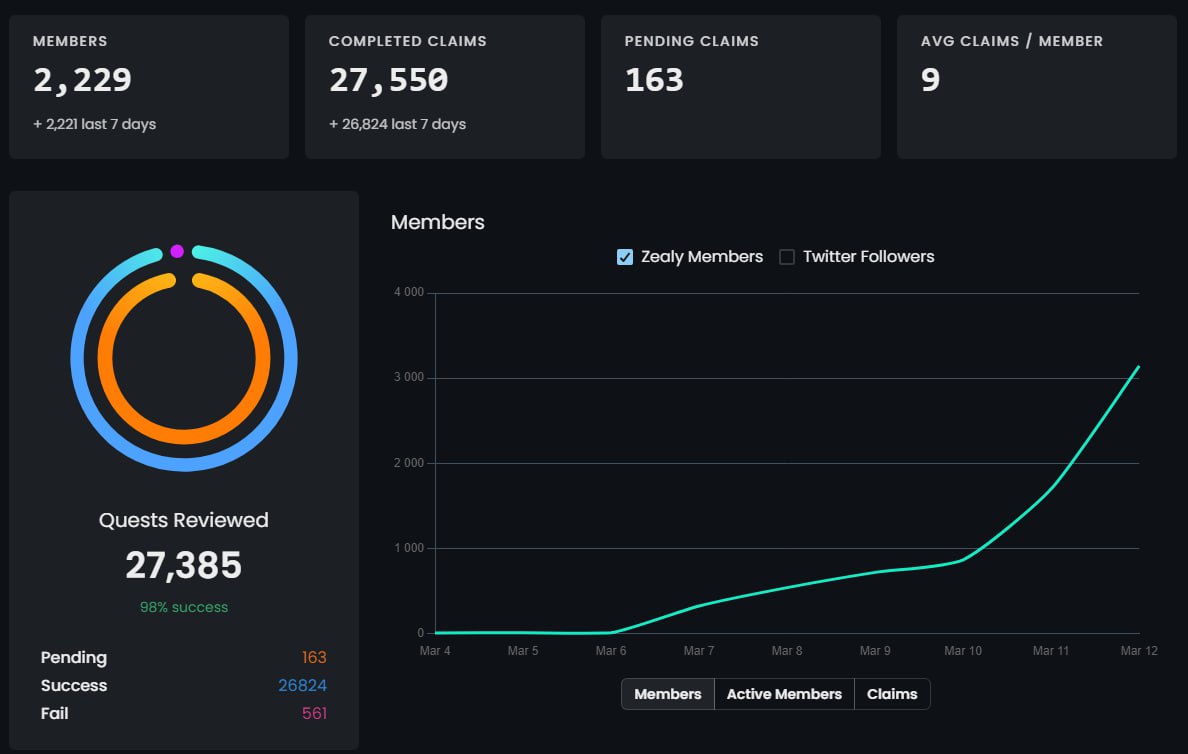Image resolution: width=1188 pixels, height=754 pixels.
Task: Open the Claims tab
Action: coord(892,694)
